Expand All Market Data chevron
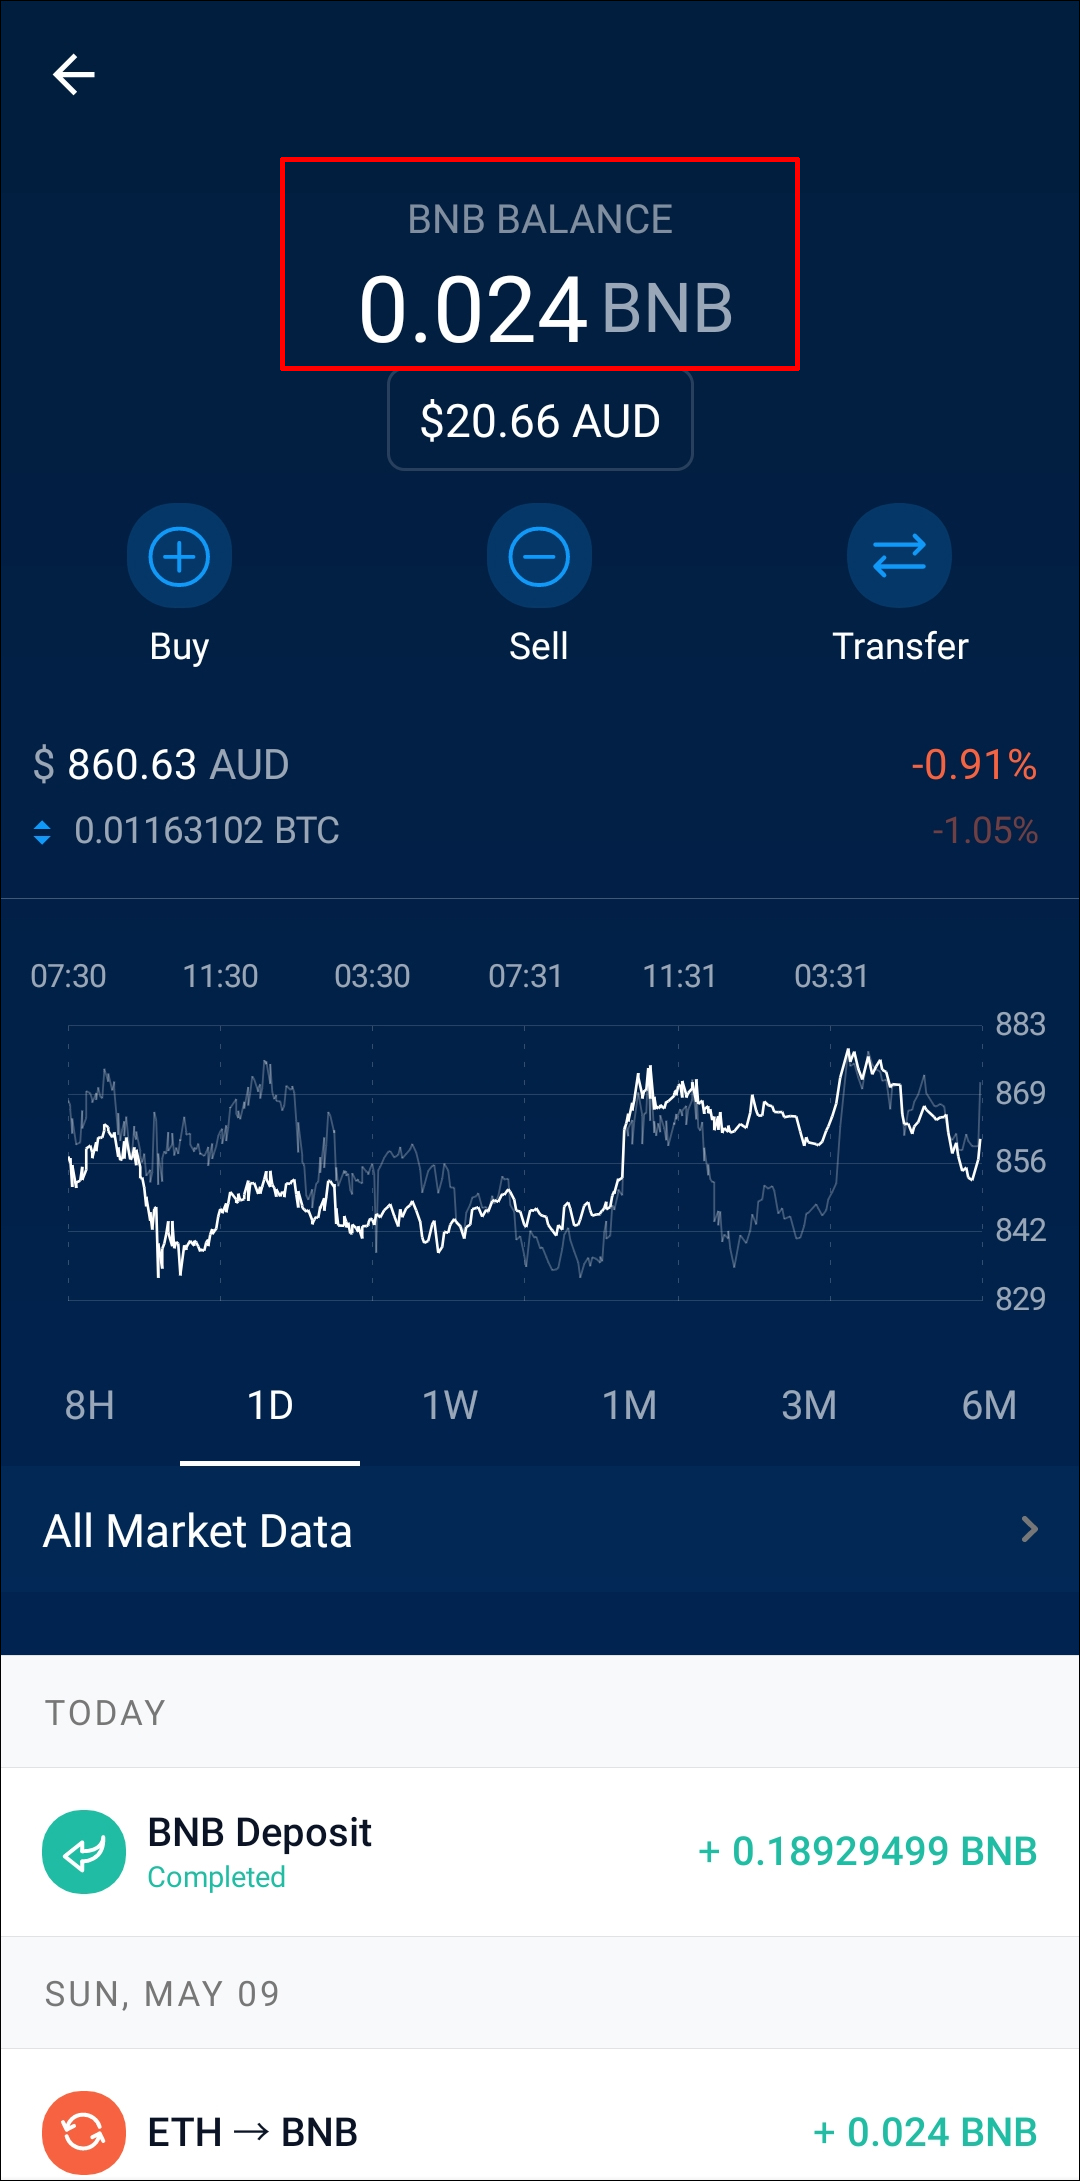The height and width of the screenshot is (2181, 1080). click(x=1029, y=1529)
